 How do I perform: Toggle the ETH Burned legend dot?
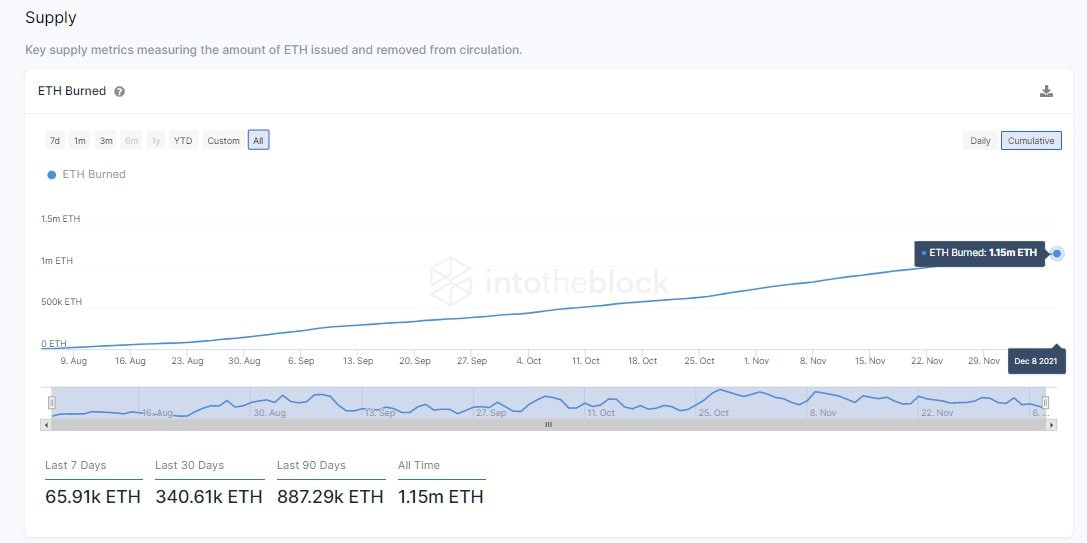tap(52, 175)
